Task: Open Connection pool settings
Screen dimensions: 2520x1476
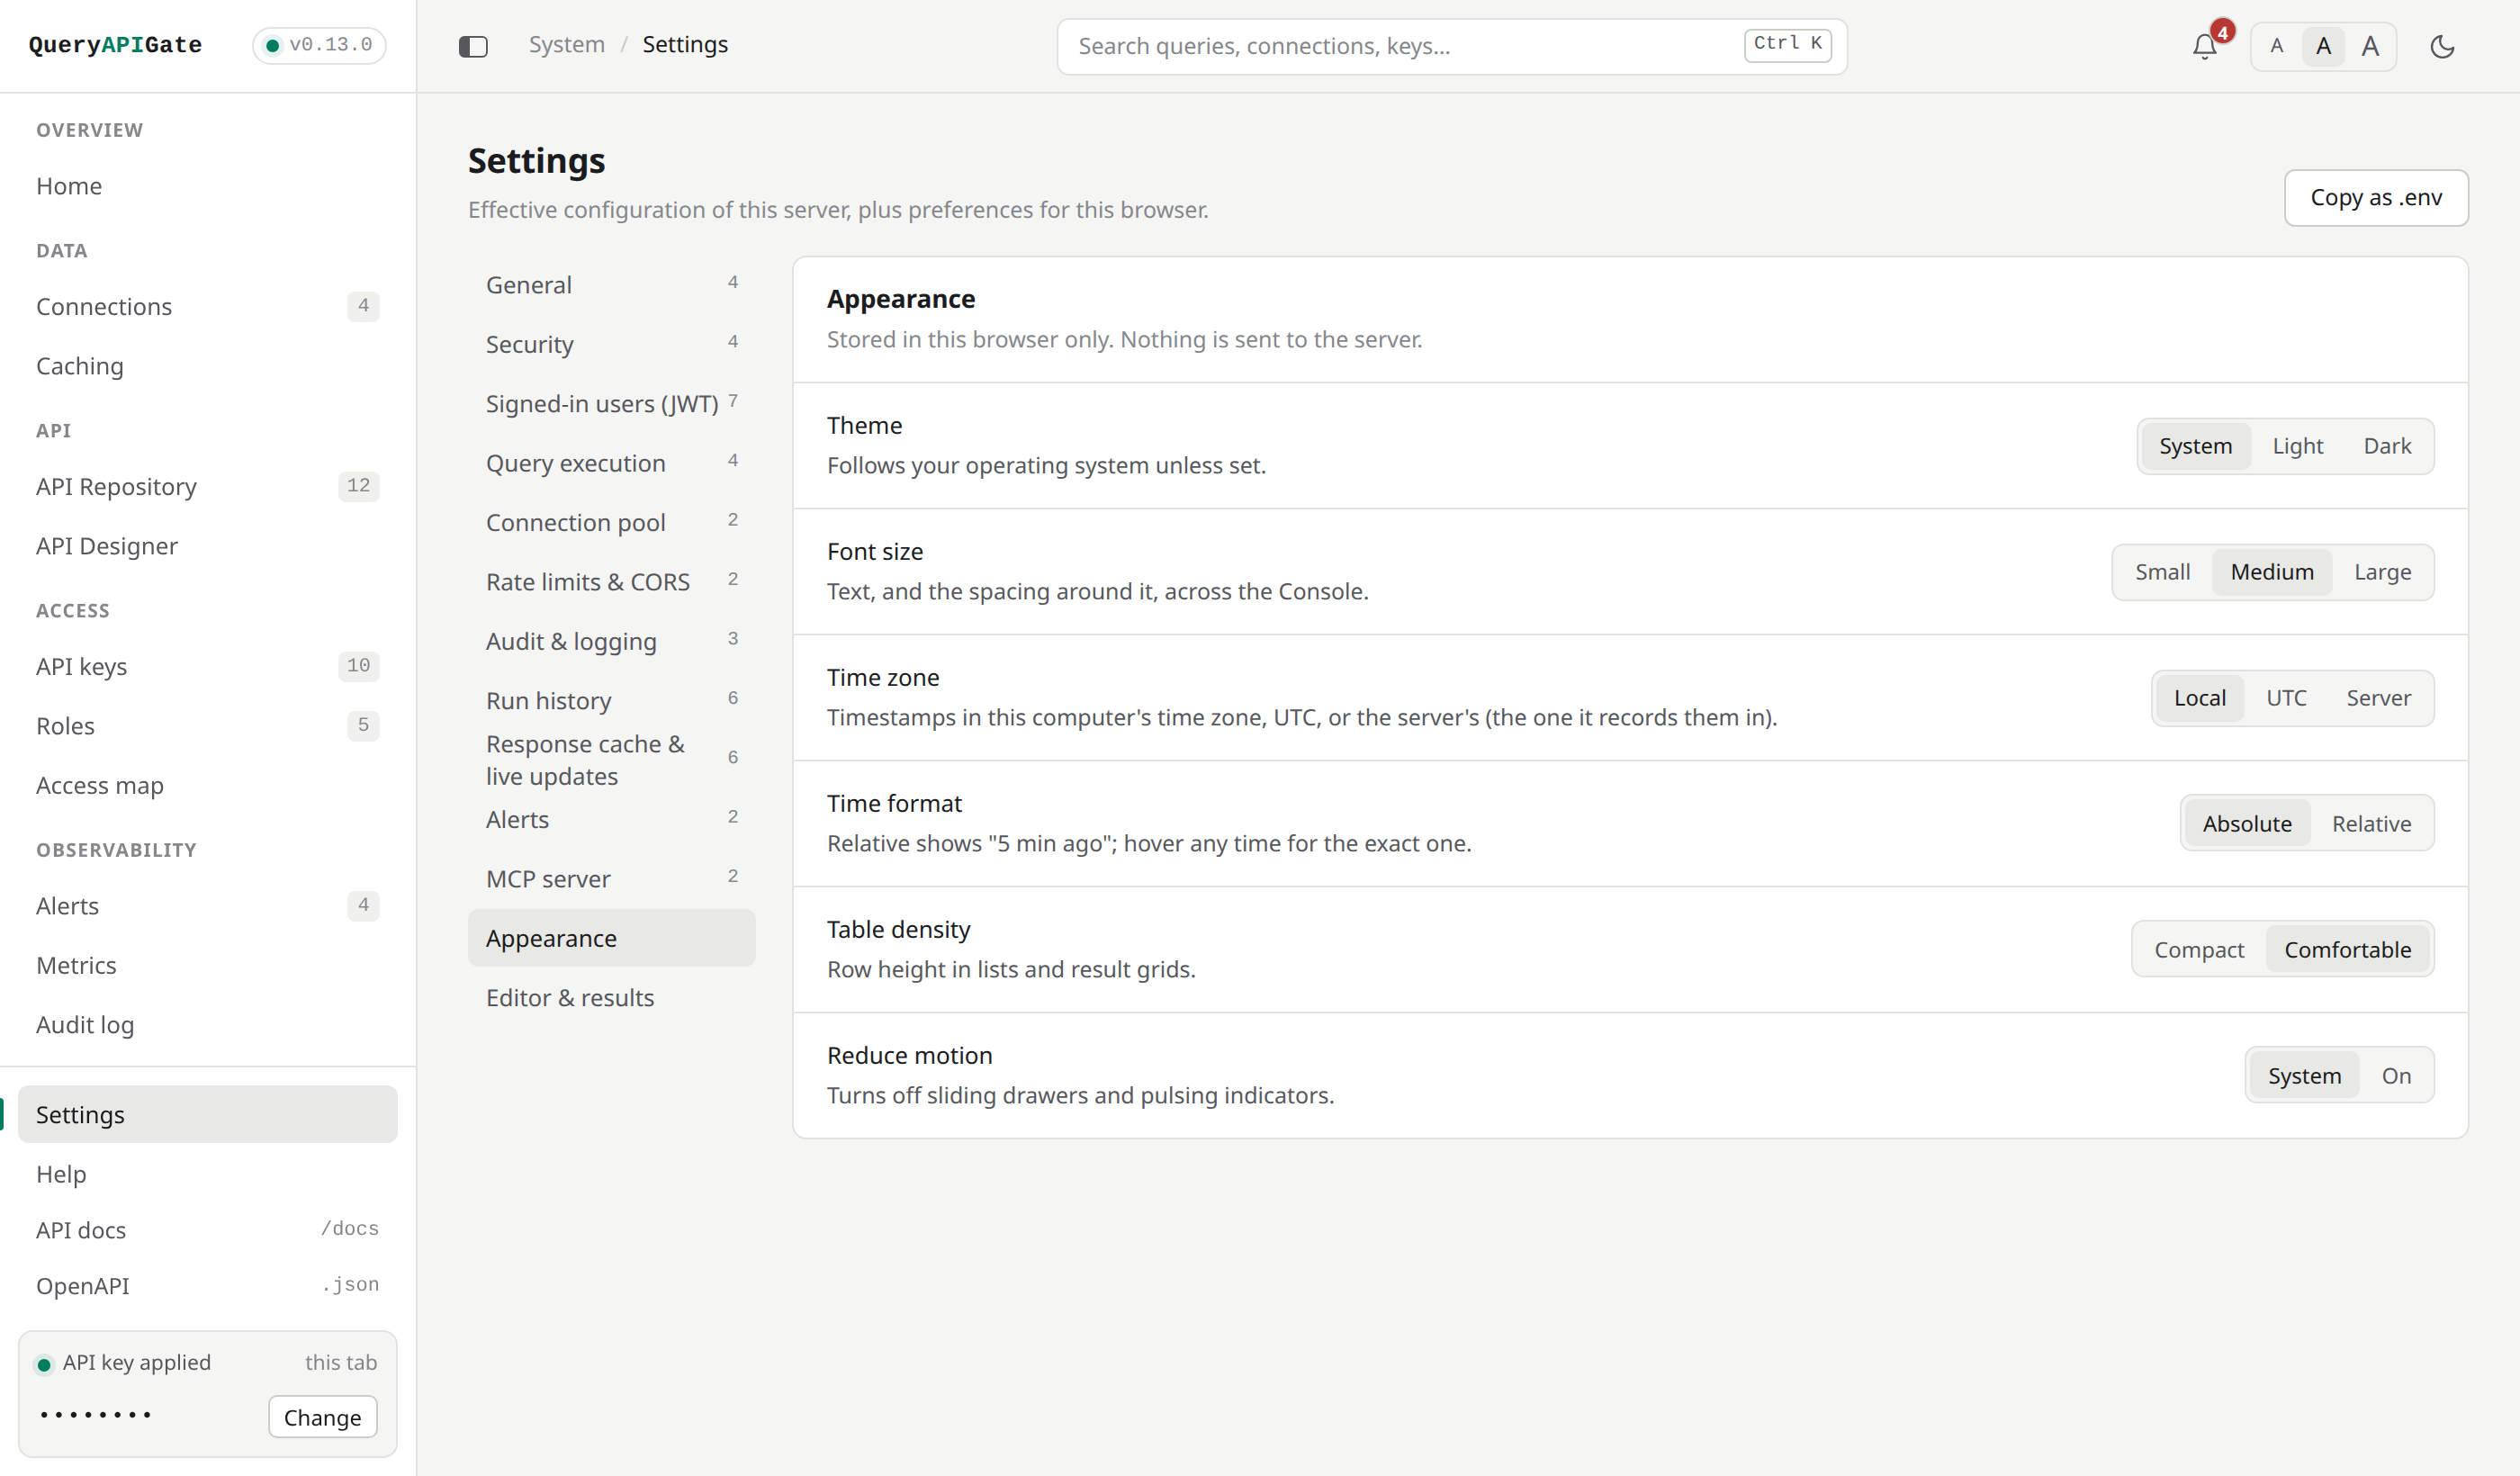Action: point(611,523)
